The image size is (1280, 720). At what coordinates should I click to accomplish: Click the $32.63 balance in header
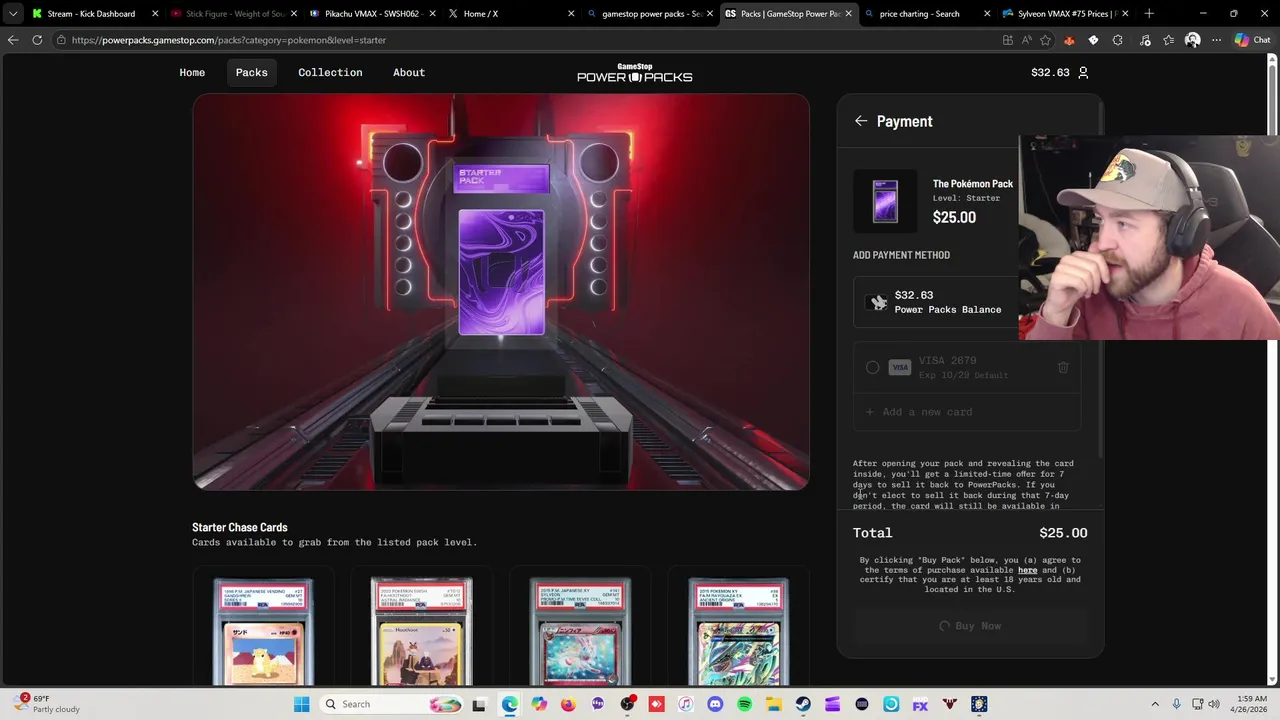click(1050, 72)
